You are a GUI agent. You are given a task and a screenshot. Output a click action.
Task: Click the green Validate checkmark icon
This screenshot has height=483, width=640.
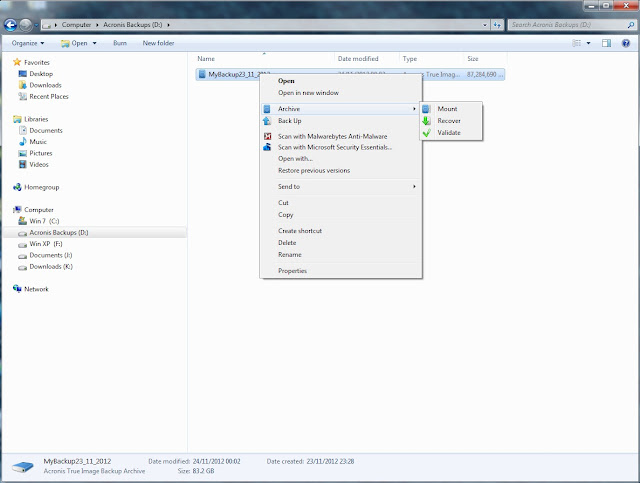[x=427, y=133]
